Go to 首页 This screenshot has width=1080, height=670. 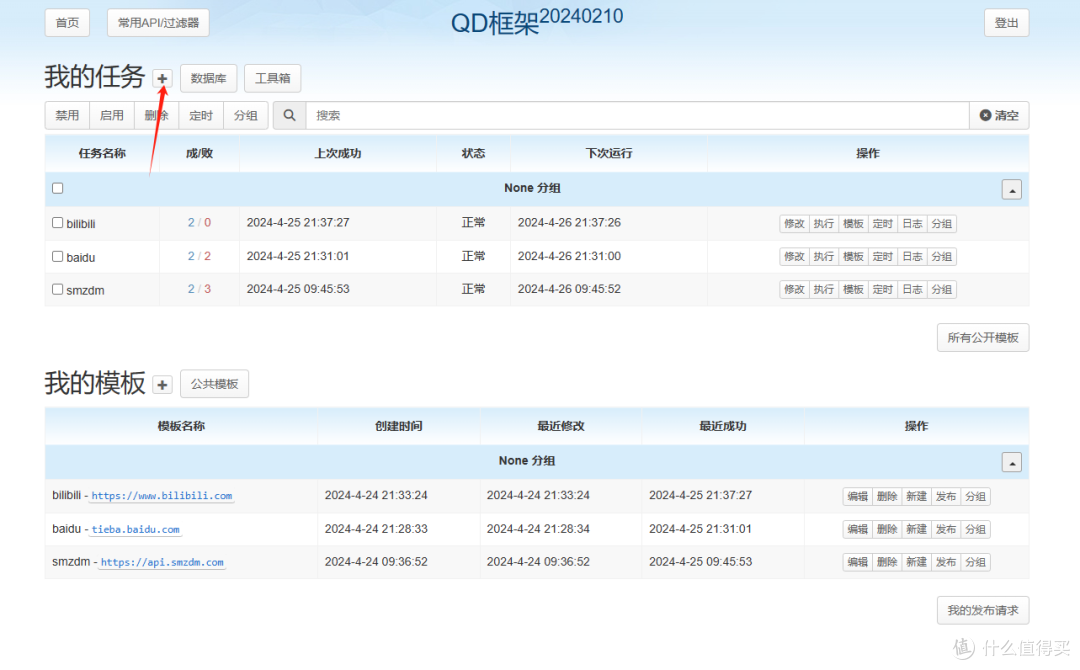pyautogui.click(x=68, y=23)
